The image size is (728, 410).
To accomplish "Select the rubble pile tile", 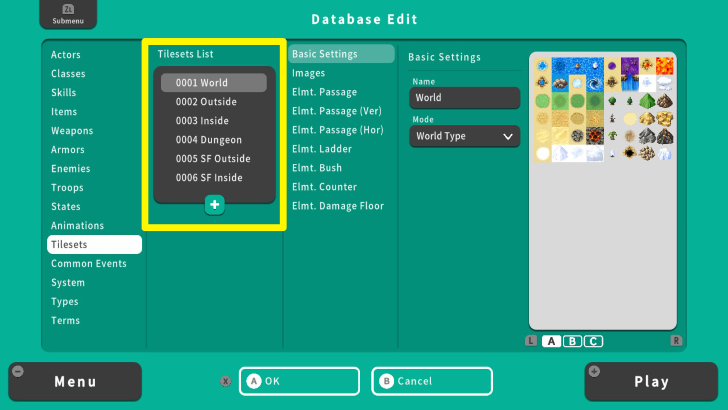I will [x=647, y=153].
